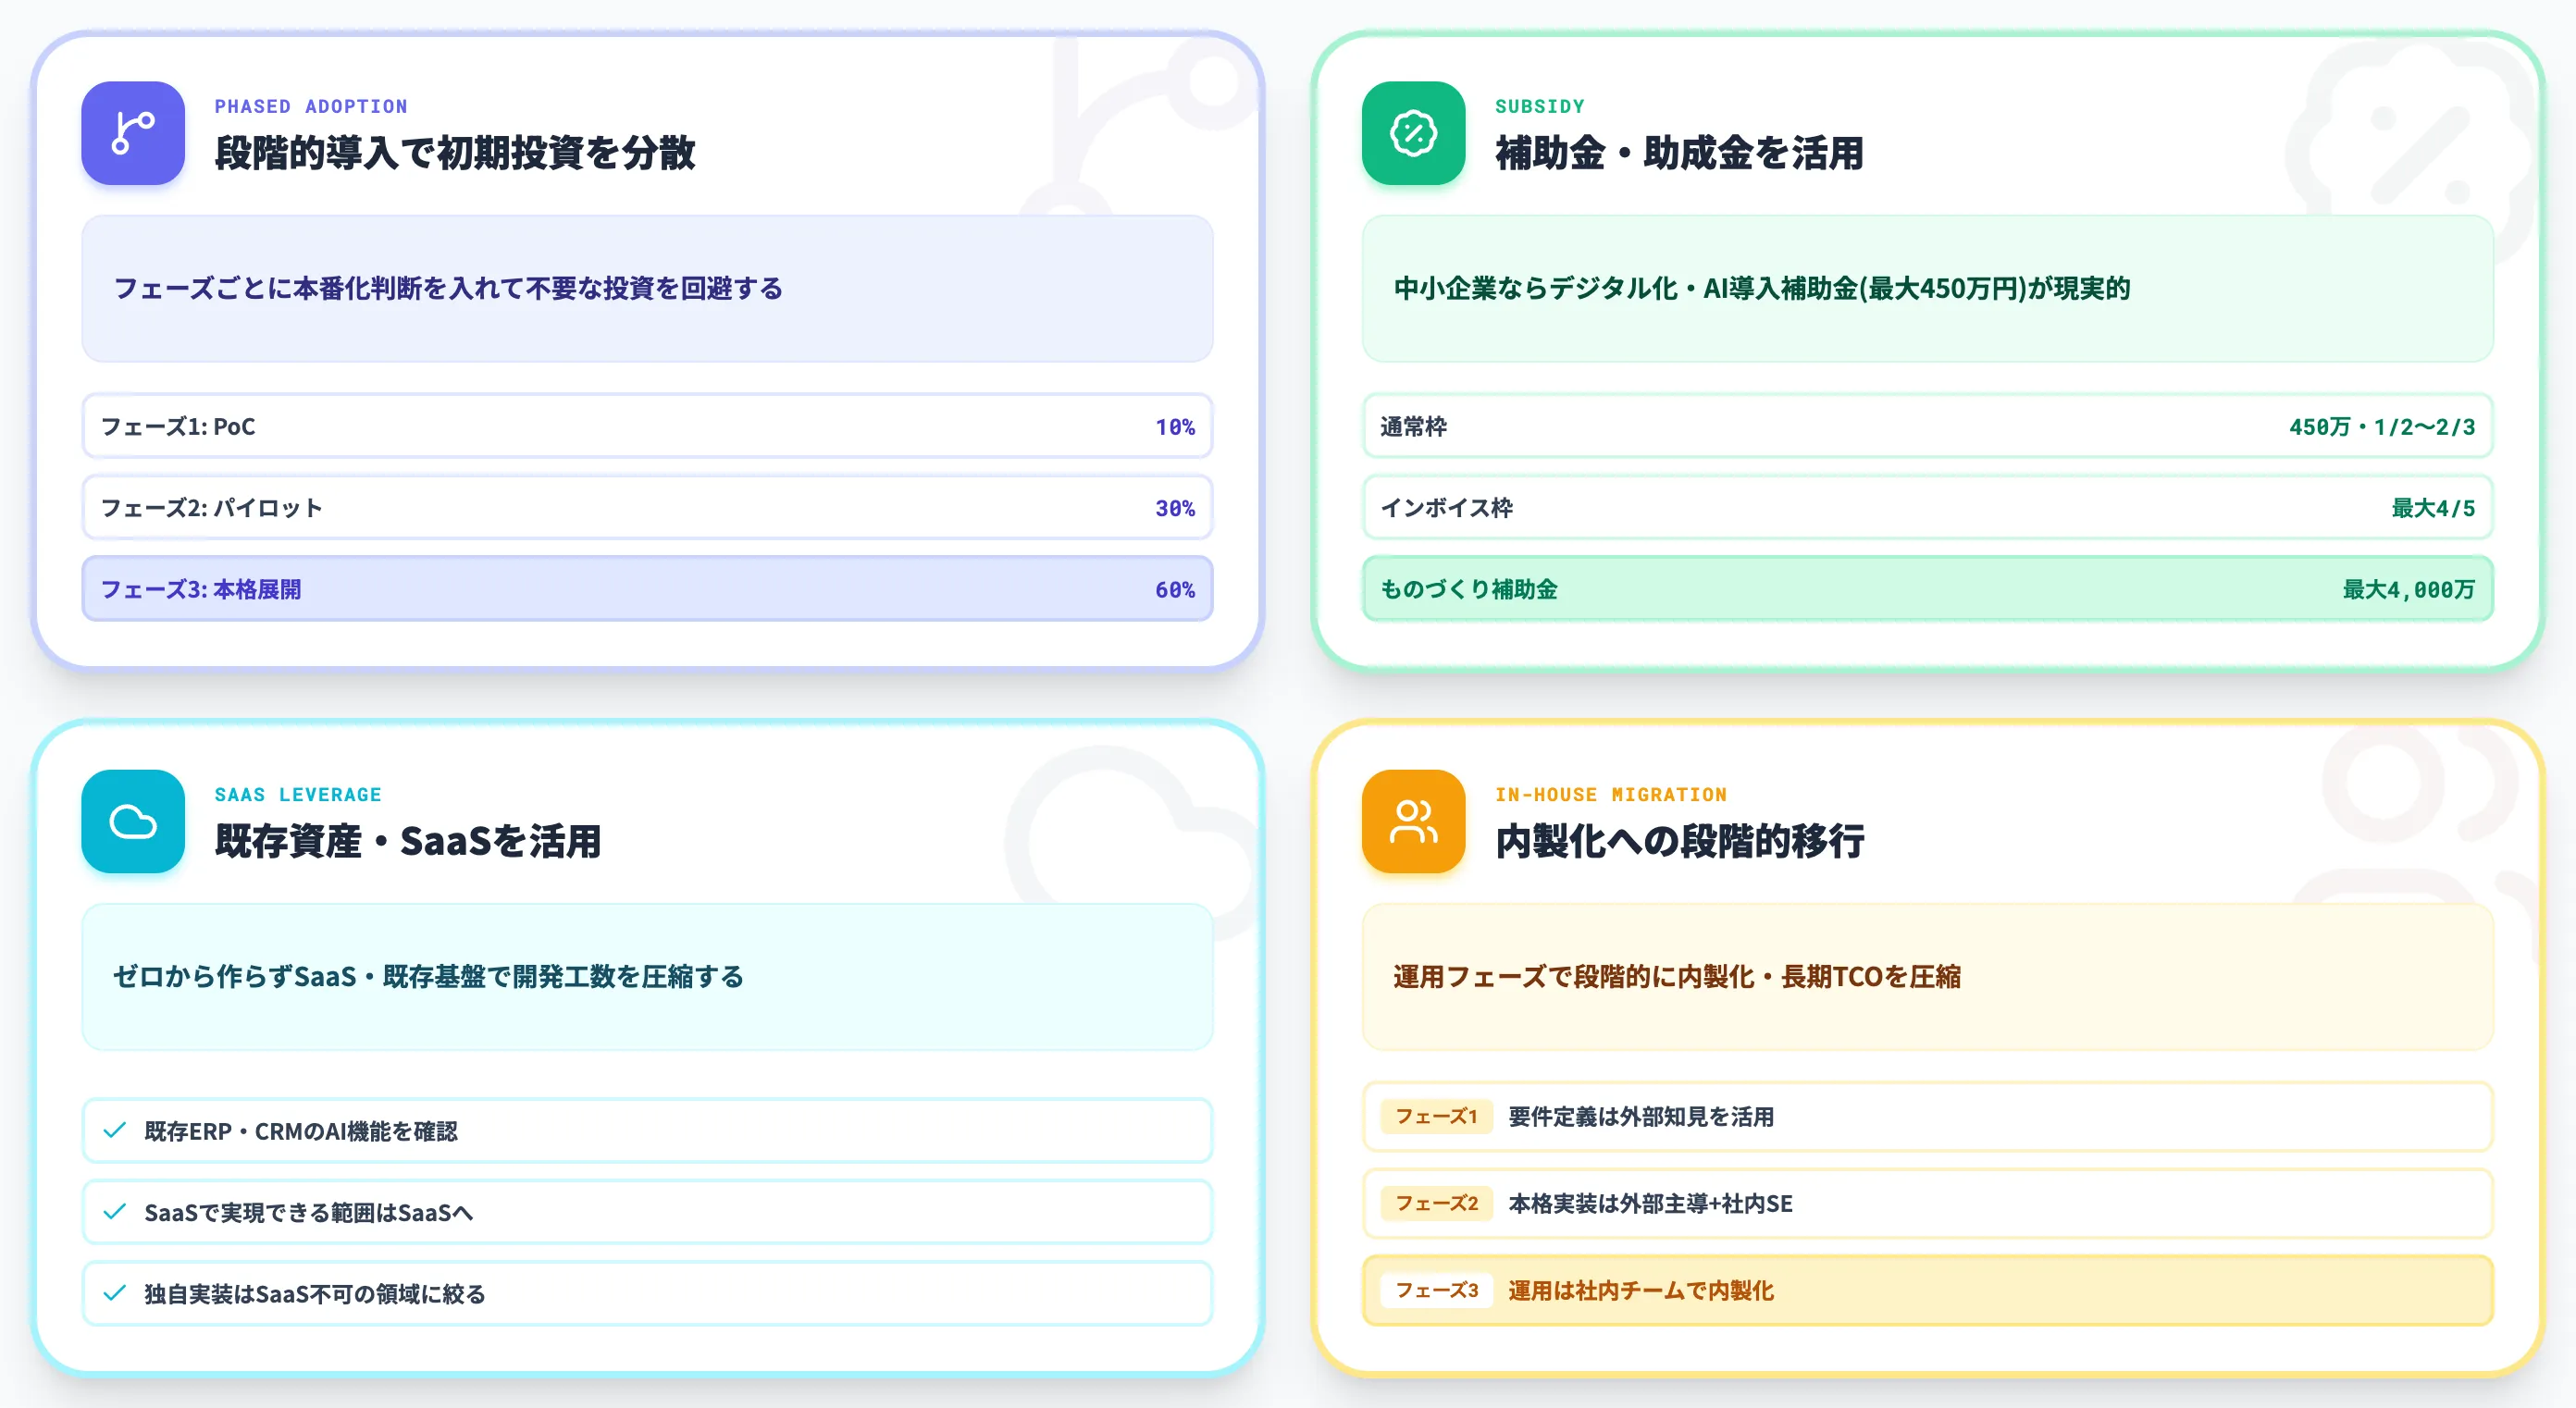This screenshot has width=2576, height=1408.
Task: Select the フェーズ1: PoC row
Action: click(x=647, y=426)
